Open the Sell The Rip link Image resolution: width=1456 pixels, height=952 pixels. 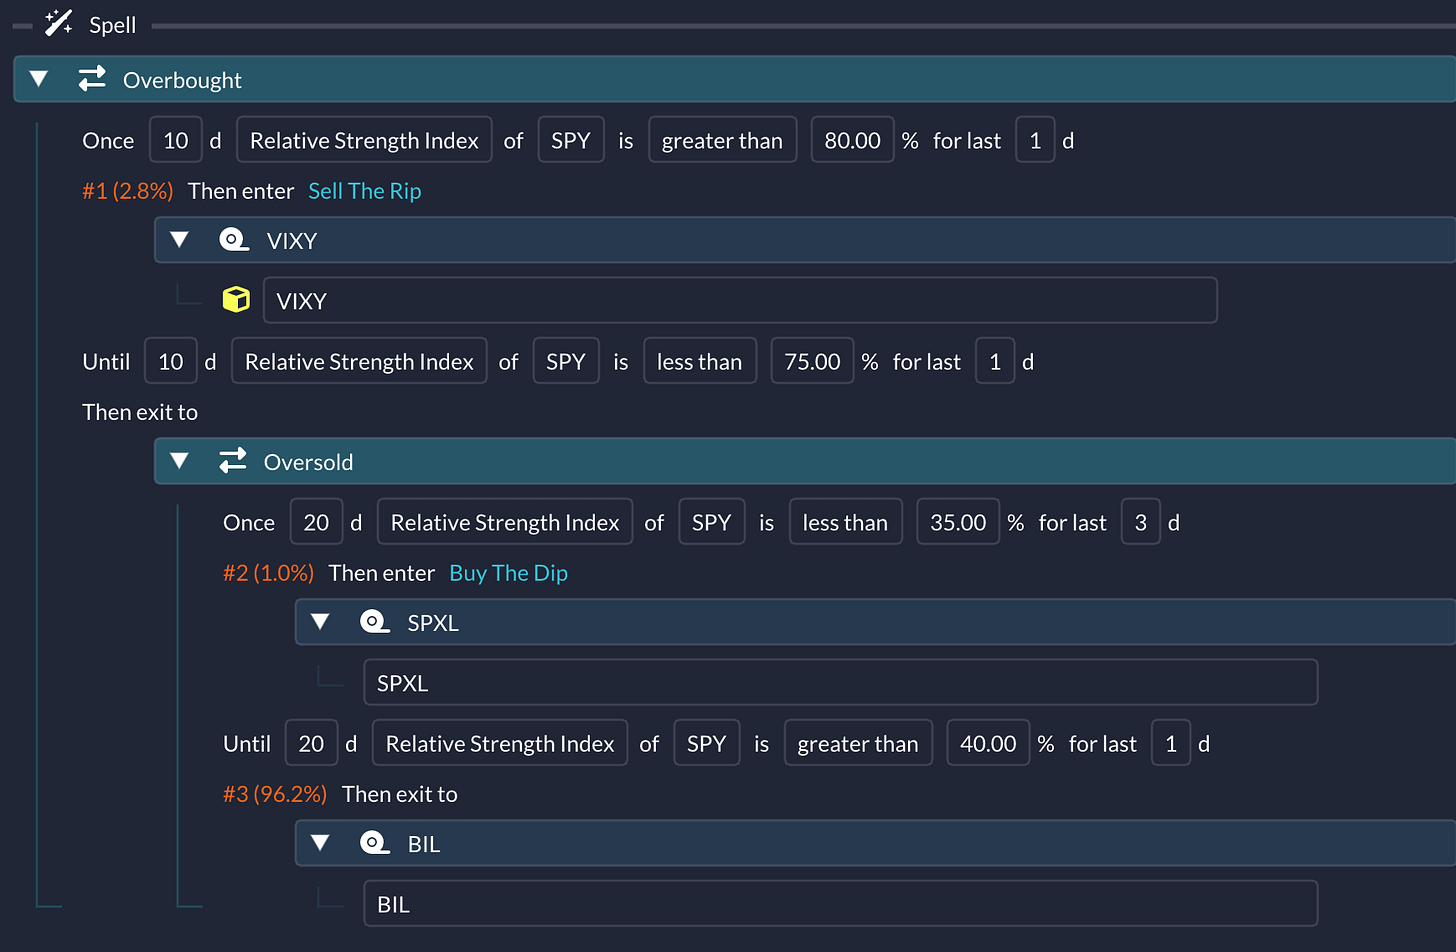click(x=365, y=191)
